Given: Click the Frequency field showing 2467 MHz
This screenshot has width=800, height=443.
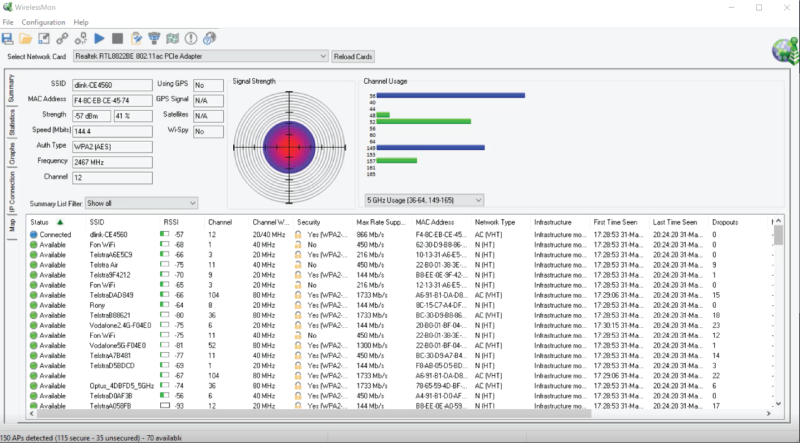Looking at the screenshot, I should point(112,162).
